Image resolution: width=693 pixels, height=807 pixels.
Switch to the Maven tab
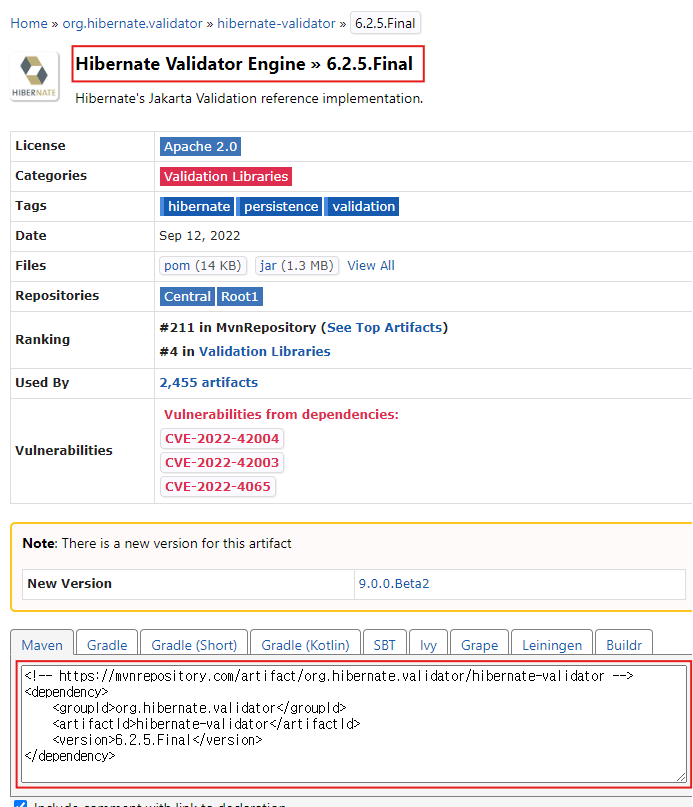[x=42, y=644]
